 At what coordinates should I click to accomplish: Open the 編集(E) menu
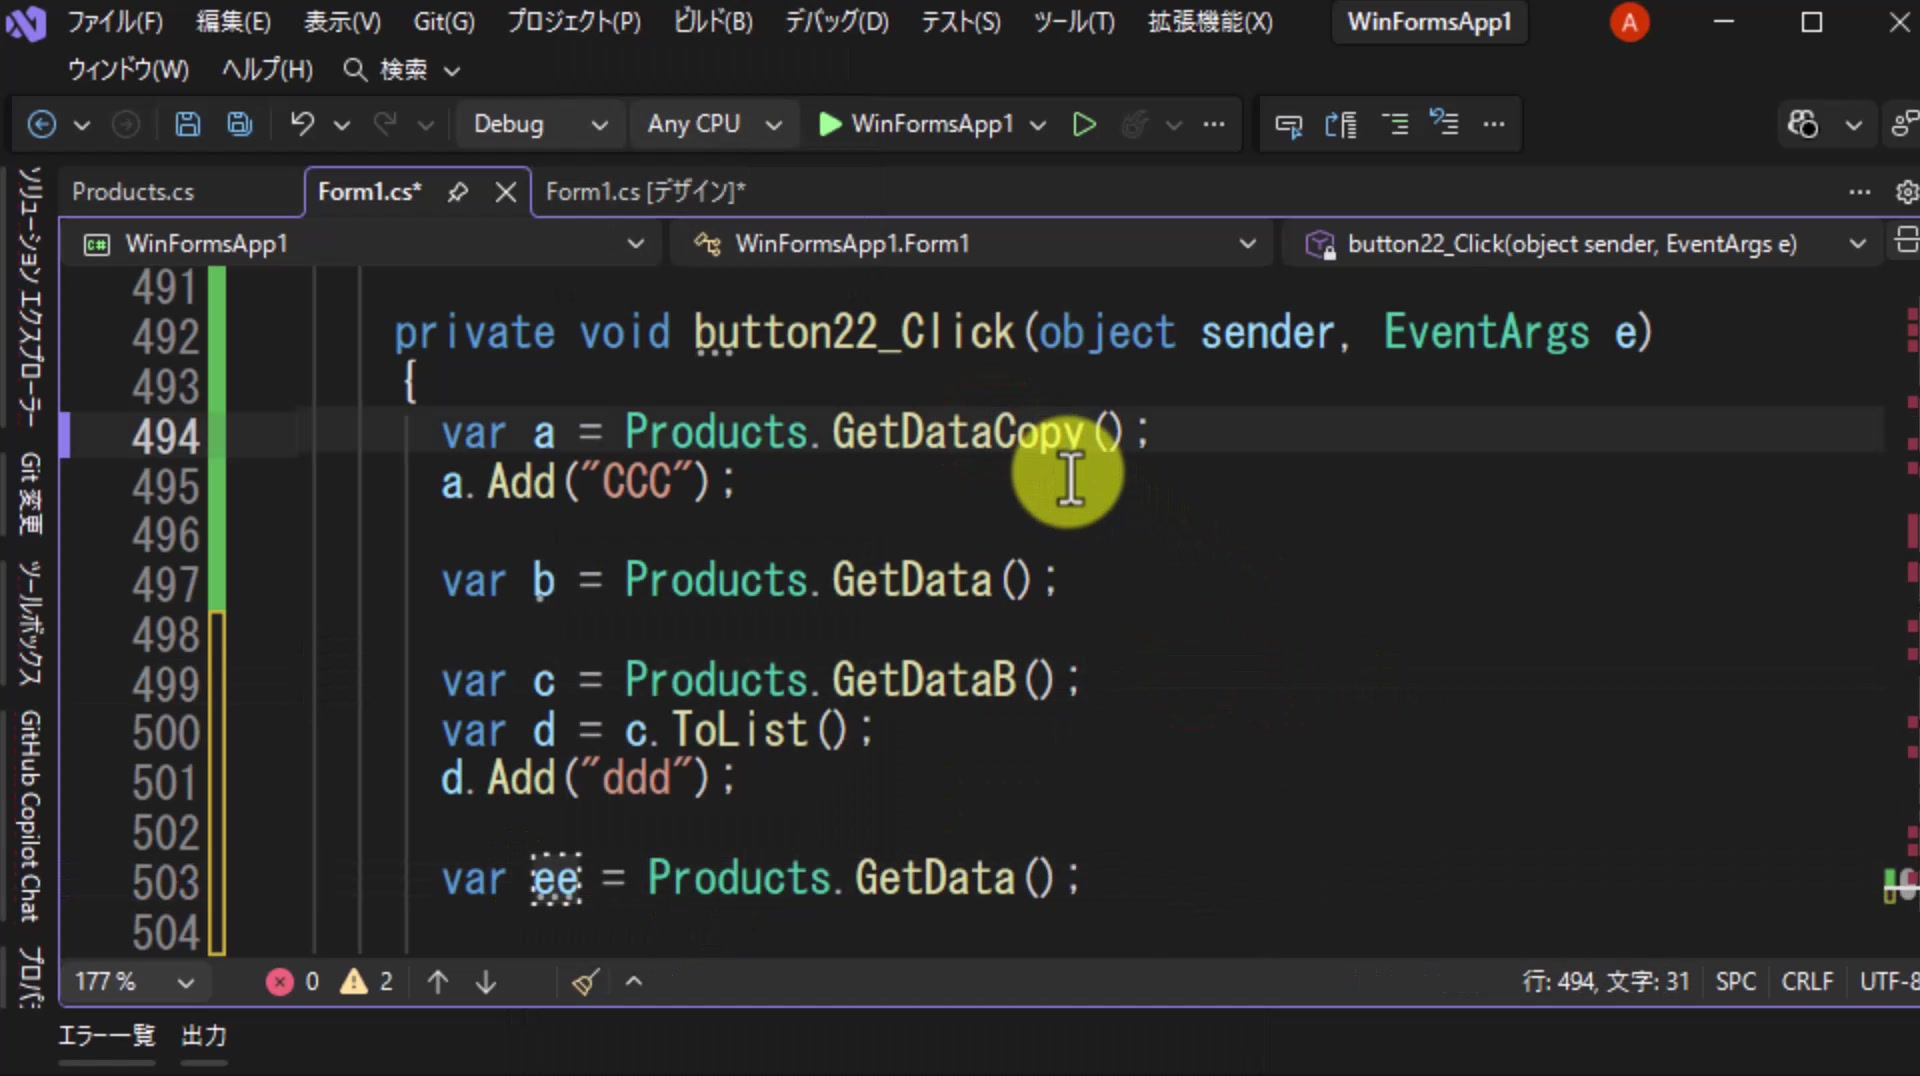[233, 22]
